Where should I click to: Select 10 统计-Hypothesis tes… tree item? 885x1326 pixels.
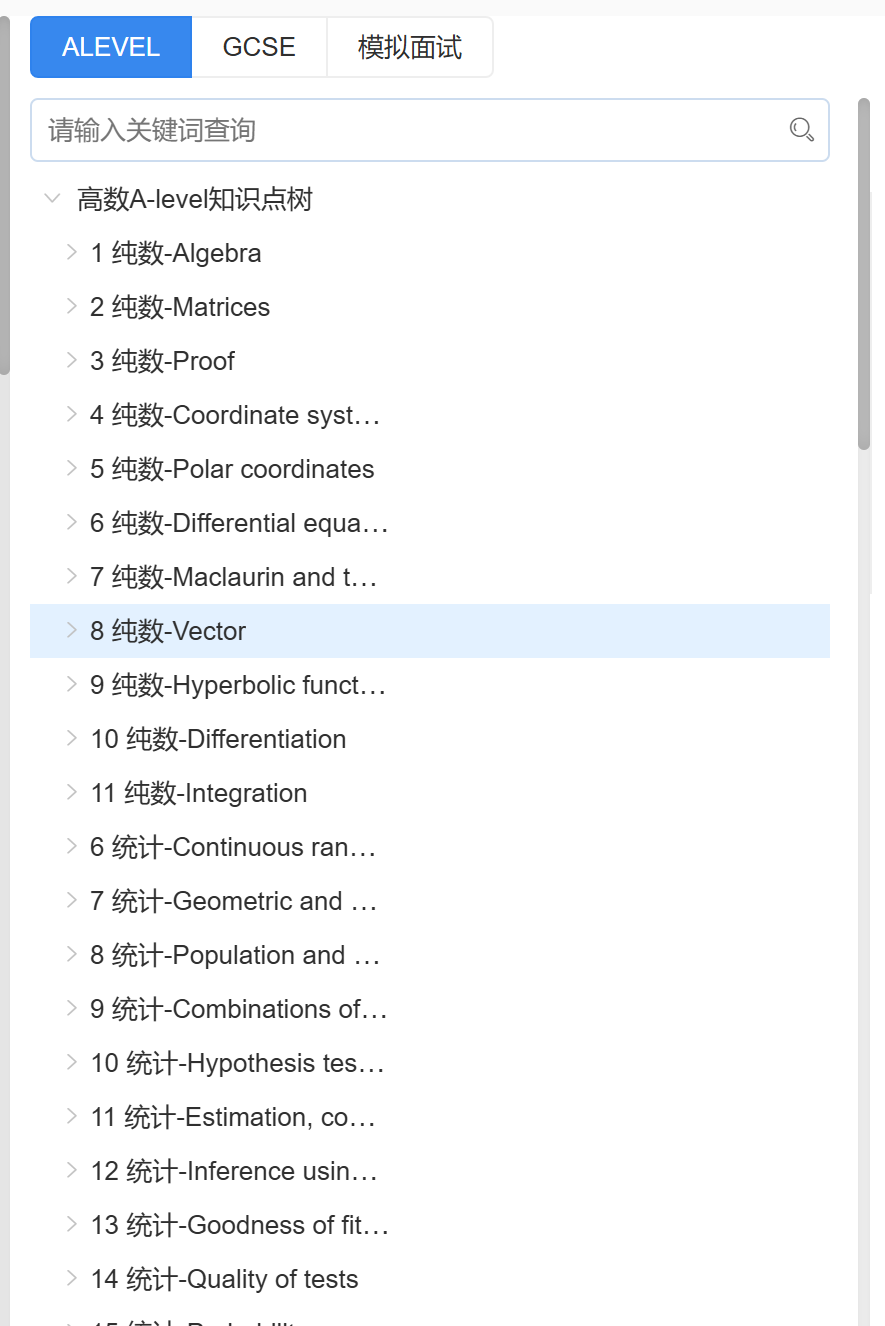[x=237, y=1063]
